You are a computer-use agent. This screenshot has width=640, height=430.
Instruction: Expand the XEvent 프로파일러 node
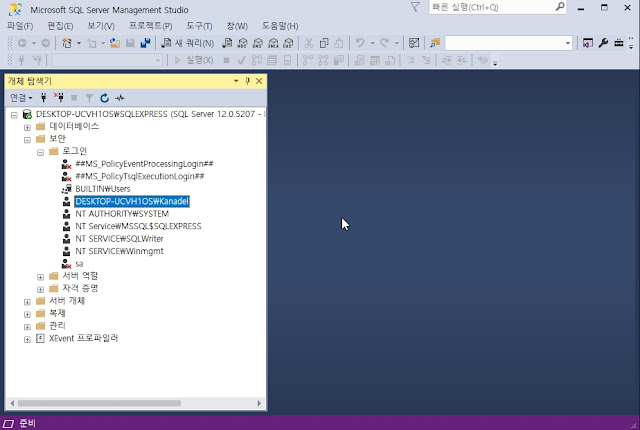tap(27, 339)
